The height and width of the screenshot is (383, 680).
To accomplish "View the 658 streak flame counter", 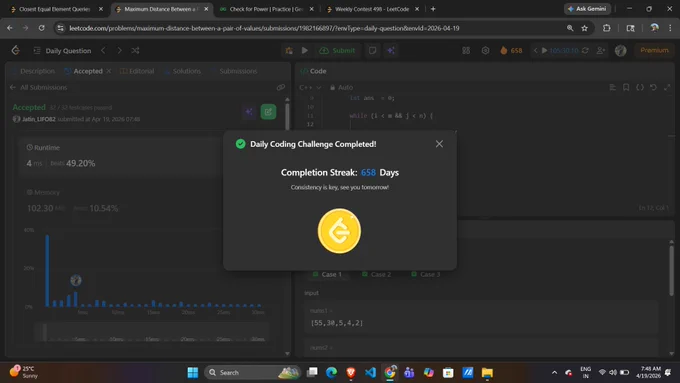I will click(x=511, y=51).
